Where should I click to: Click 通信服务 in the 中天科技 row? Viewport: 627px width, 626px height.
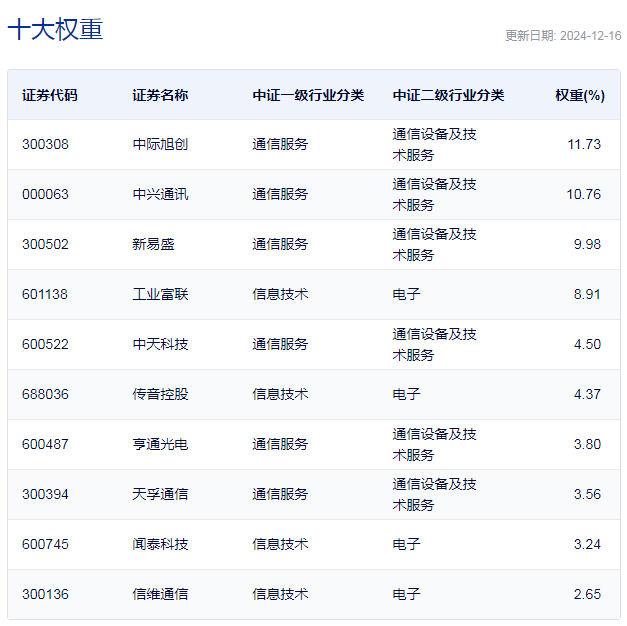280,344
